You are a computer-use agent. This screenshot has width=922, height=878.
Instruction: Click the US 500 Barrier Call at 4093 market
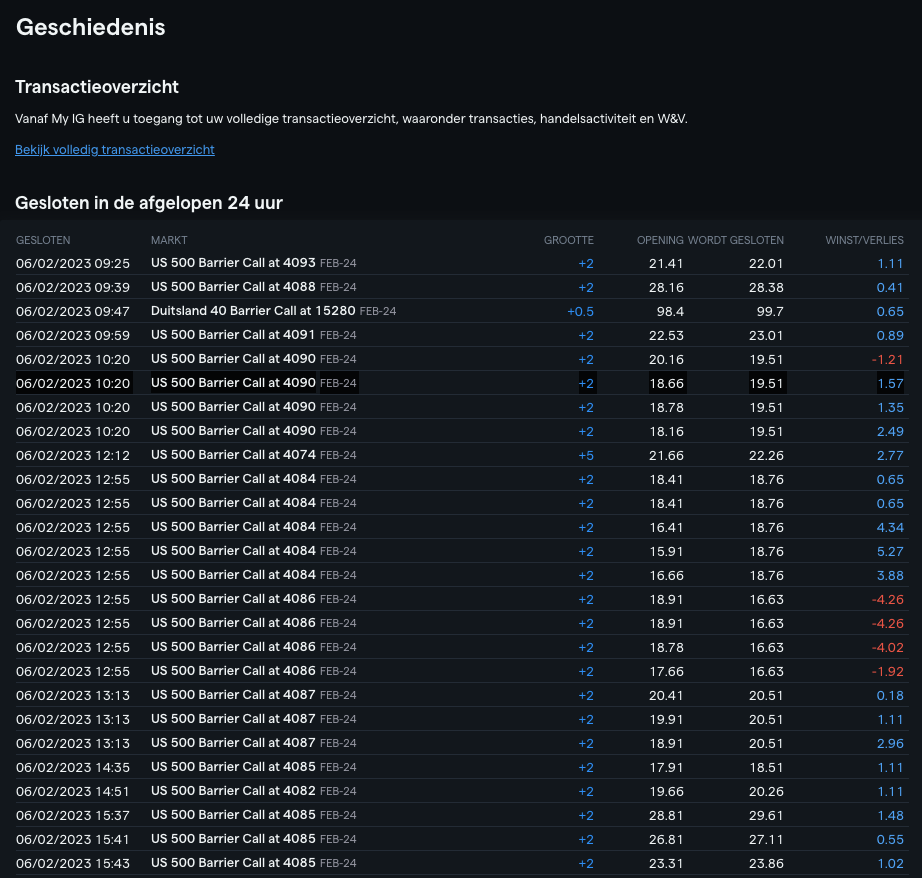click(233, 263)
